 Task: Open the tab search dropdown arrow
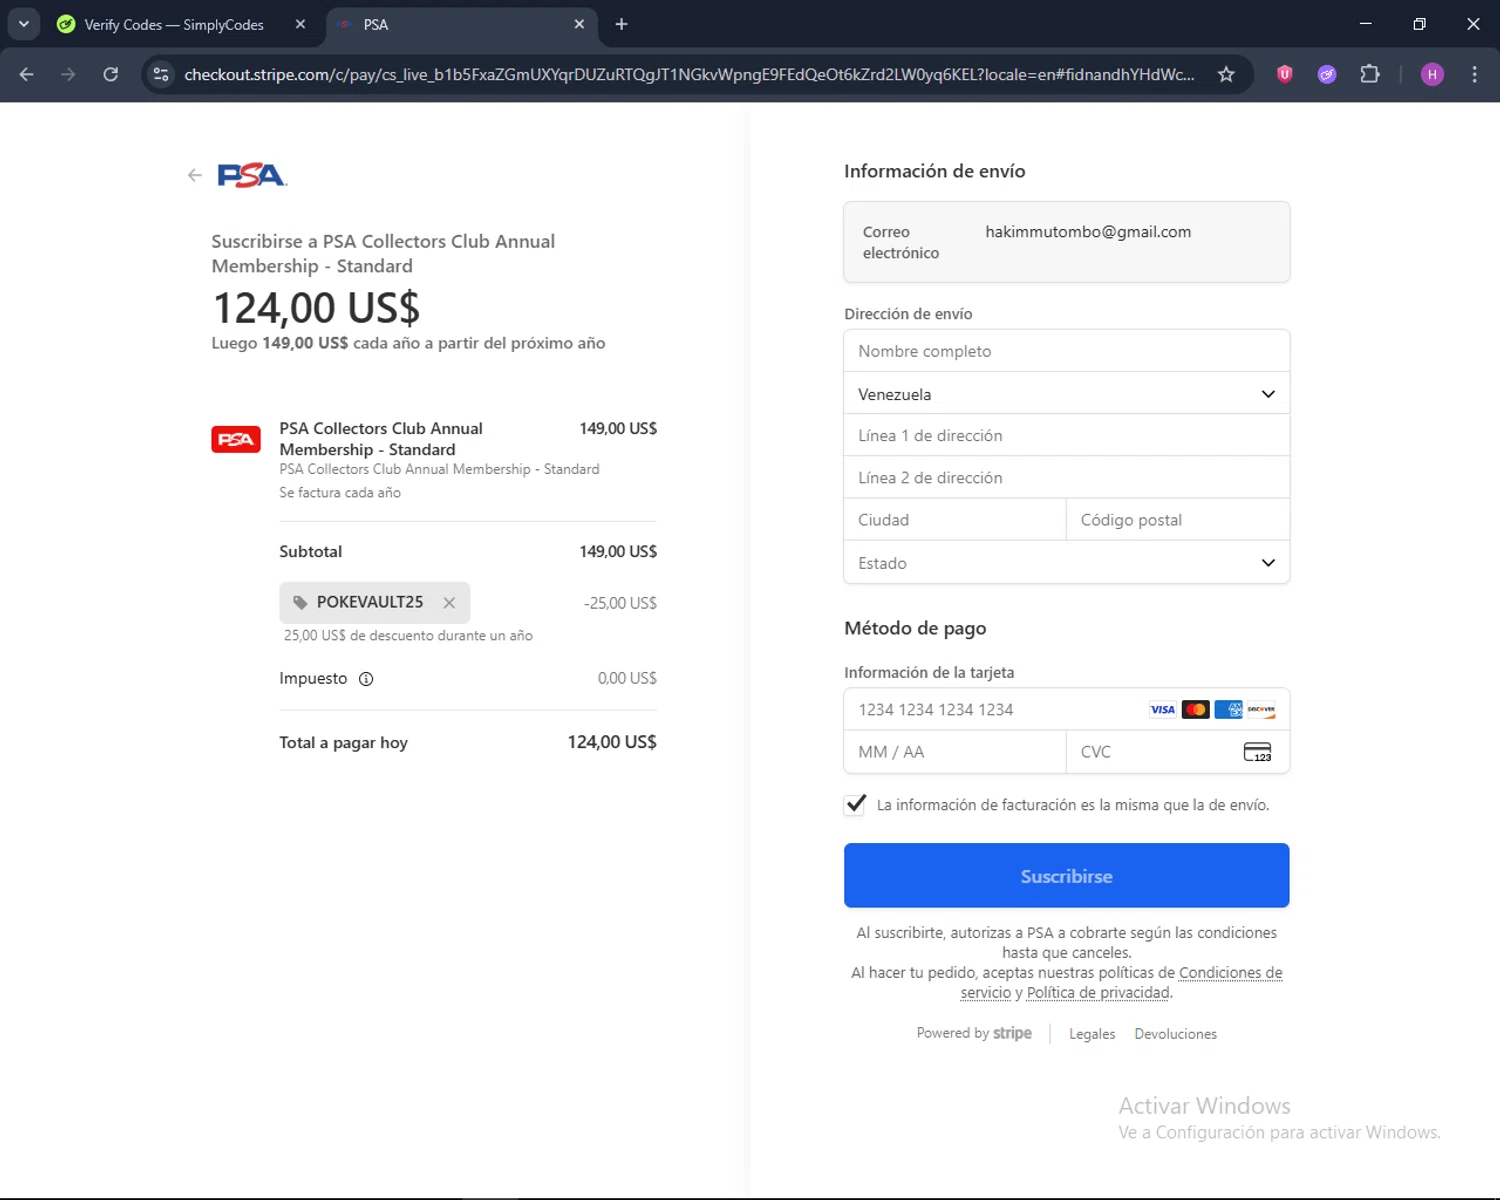[x=24, y=24]
